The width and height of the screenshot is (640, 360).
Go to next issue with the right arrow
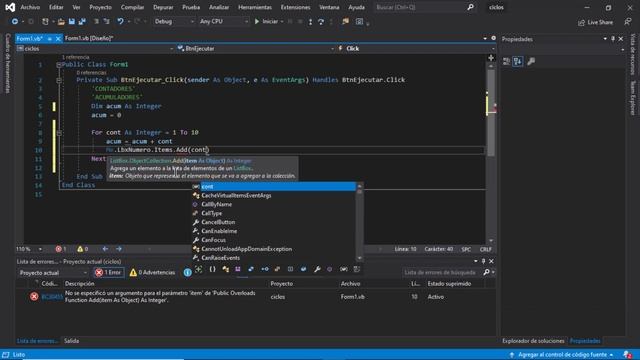click(x=119, y=249)
